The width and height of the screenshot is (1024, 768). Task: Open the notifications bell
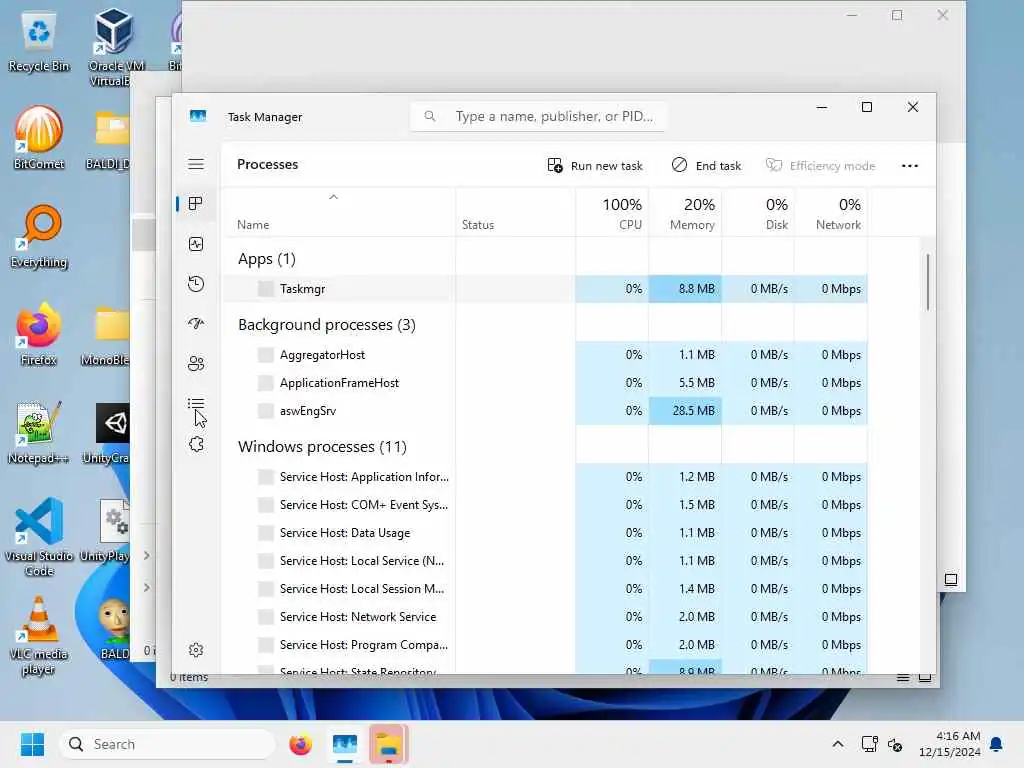tap(997, 744)
